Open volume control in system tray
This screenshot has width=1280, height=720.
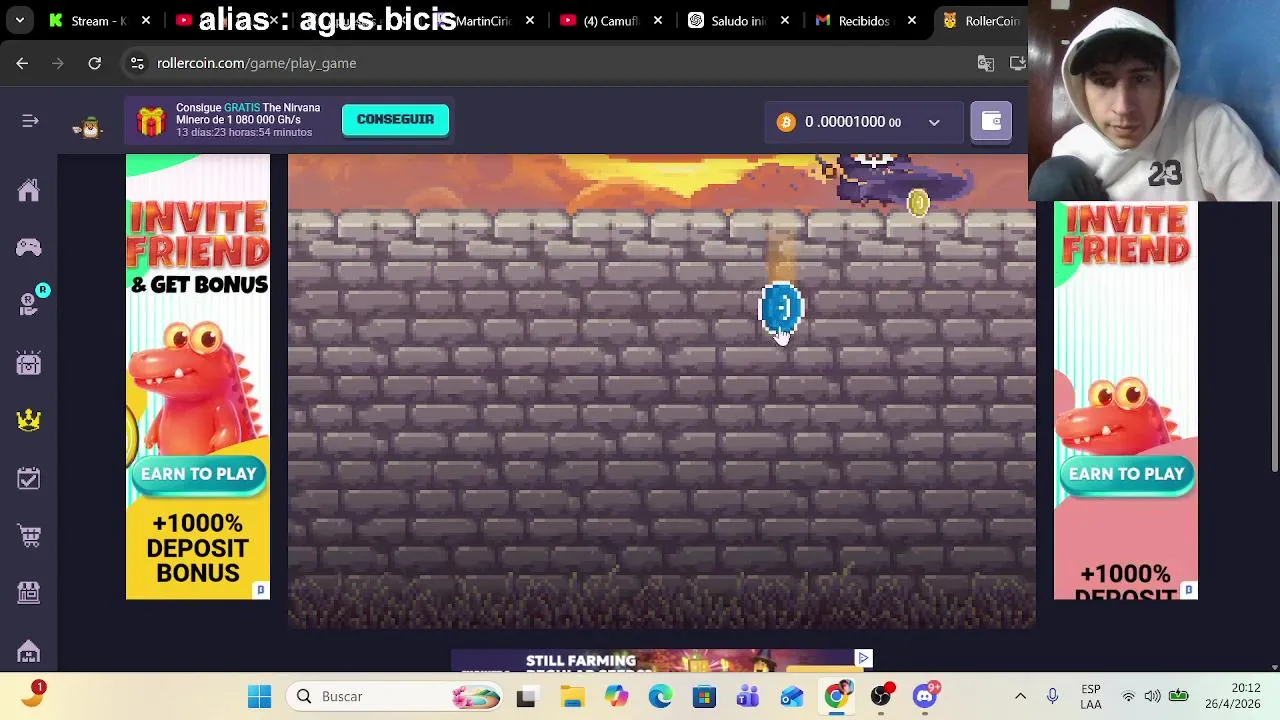[x=1153, y=696]
